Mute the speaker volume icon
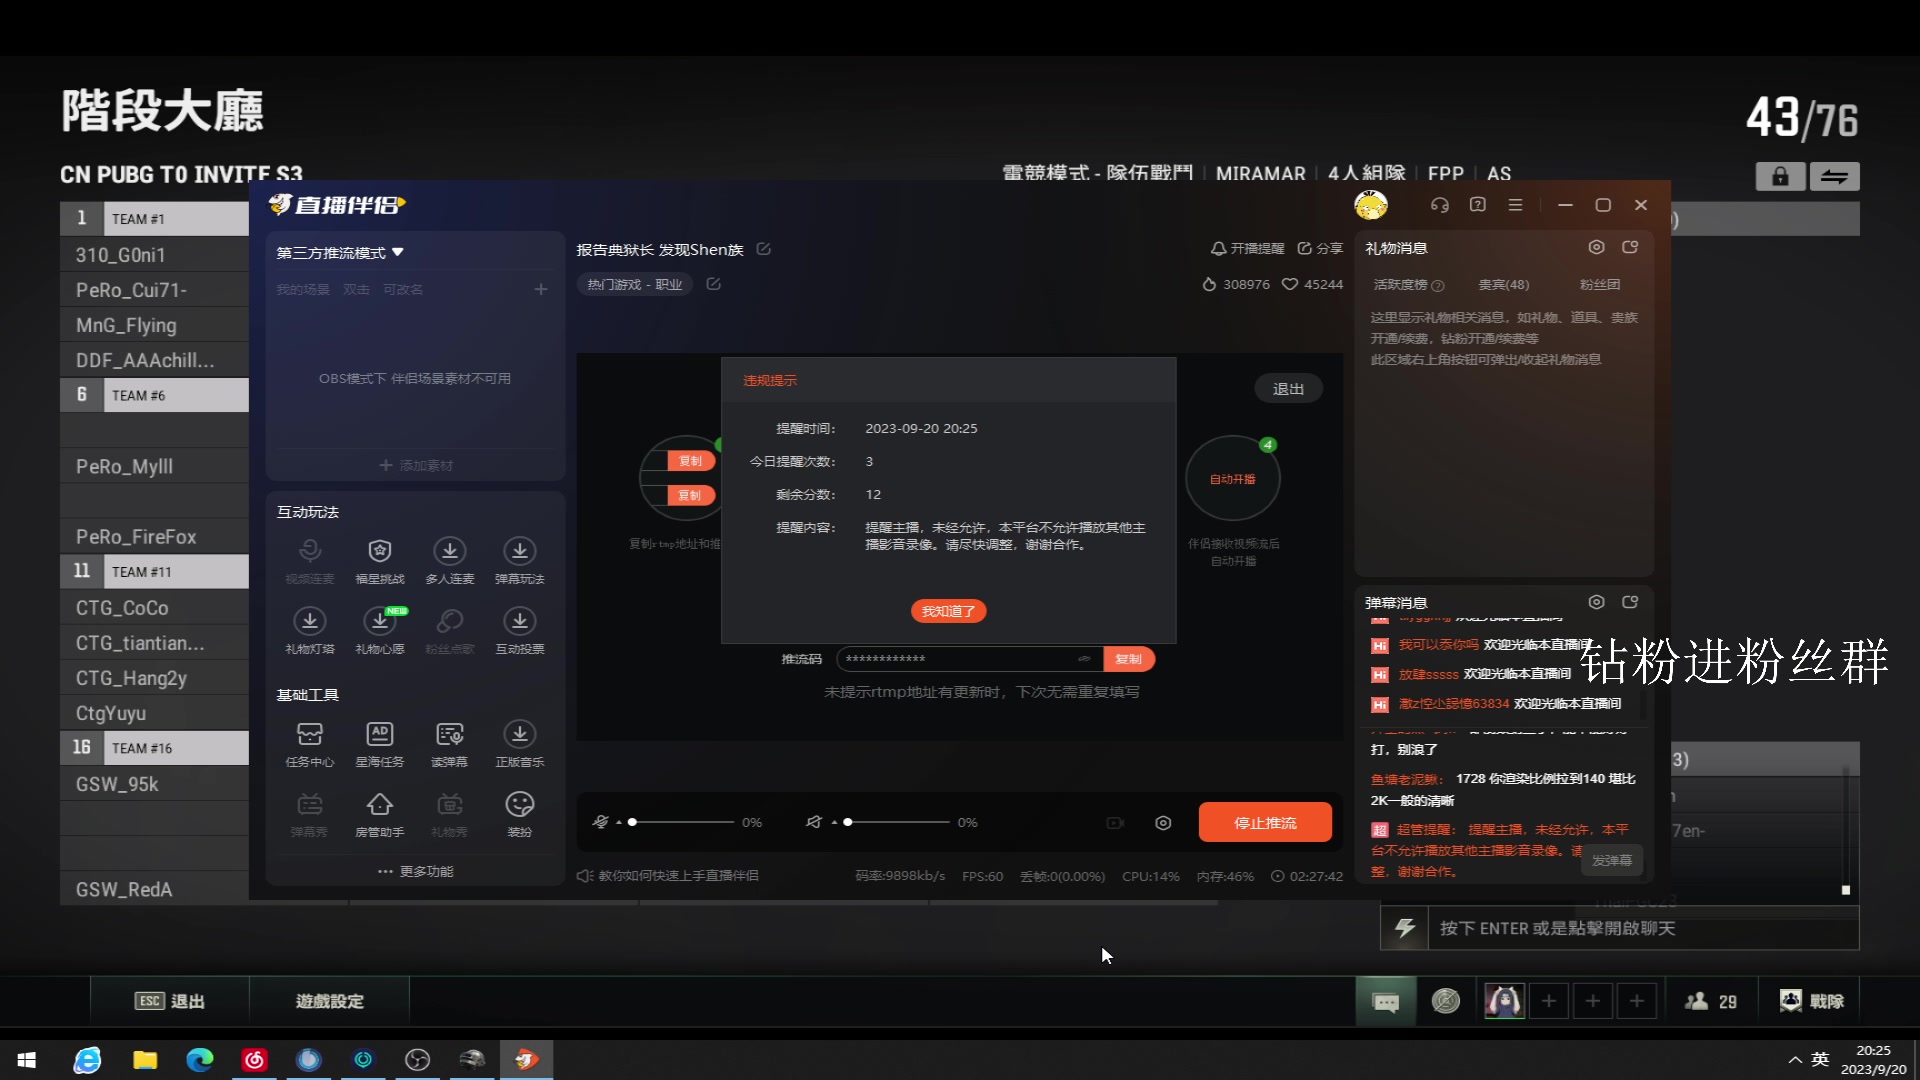This screenshot has height=1080, width=1920. (x=814, y=822)
